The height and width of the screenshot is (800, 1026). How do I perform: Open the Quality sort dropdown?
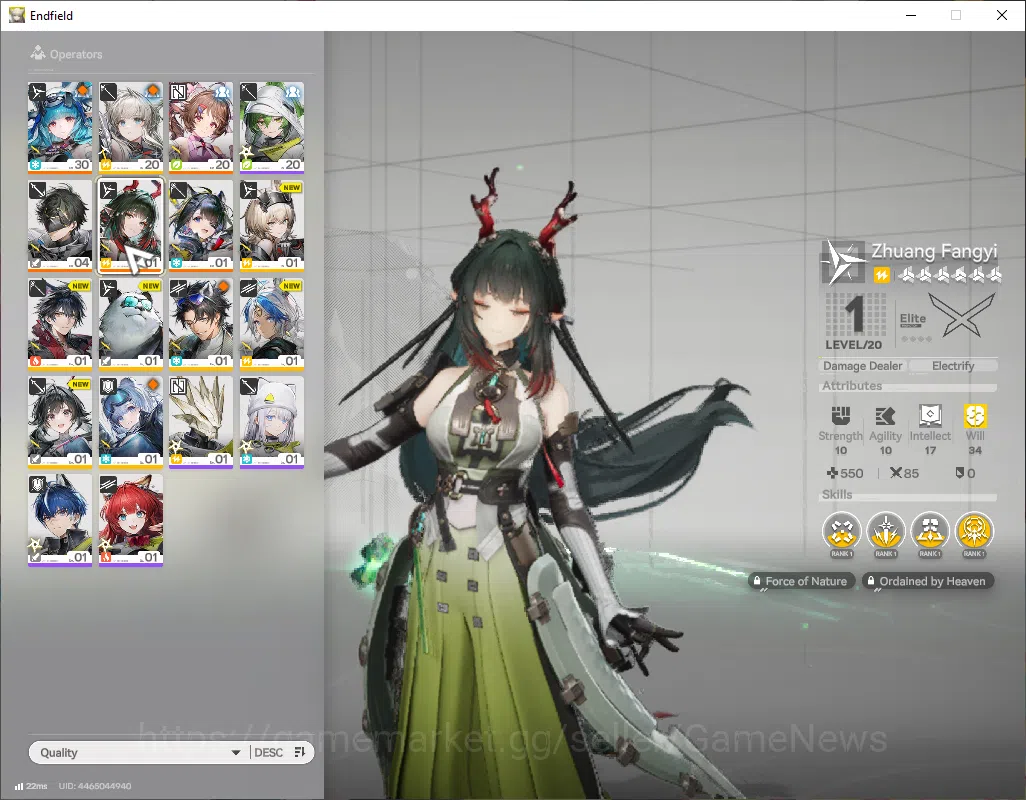(139, 752)
